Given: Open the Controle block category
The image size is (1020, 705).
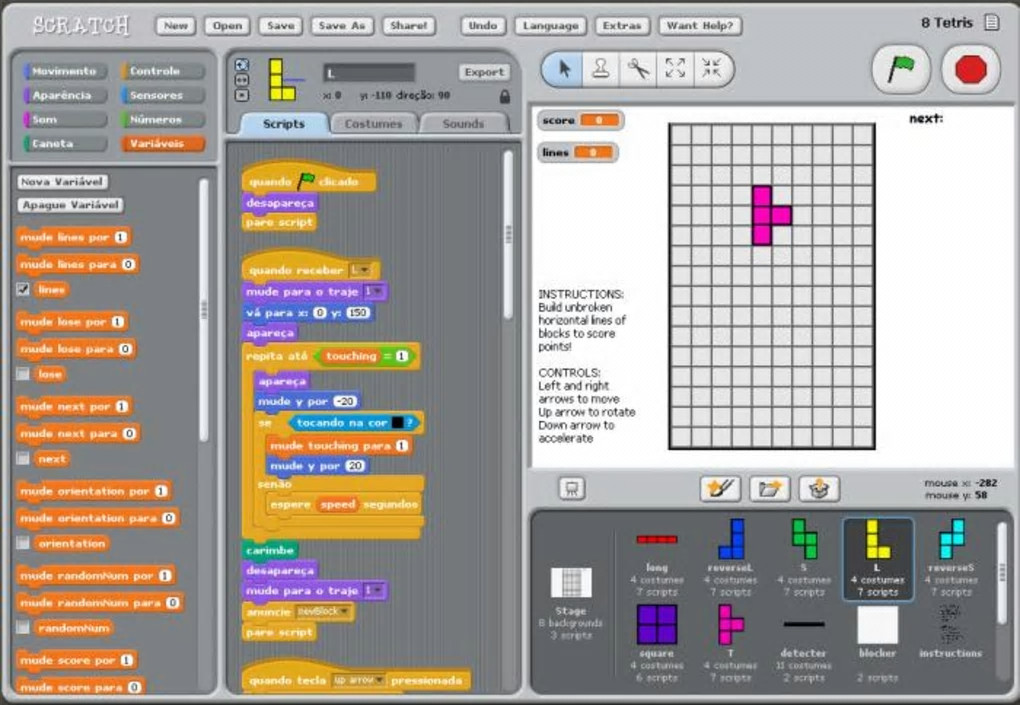Looking at the screenshot, I should click(163, 71).
